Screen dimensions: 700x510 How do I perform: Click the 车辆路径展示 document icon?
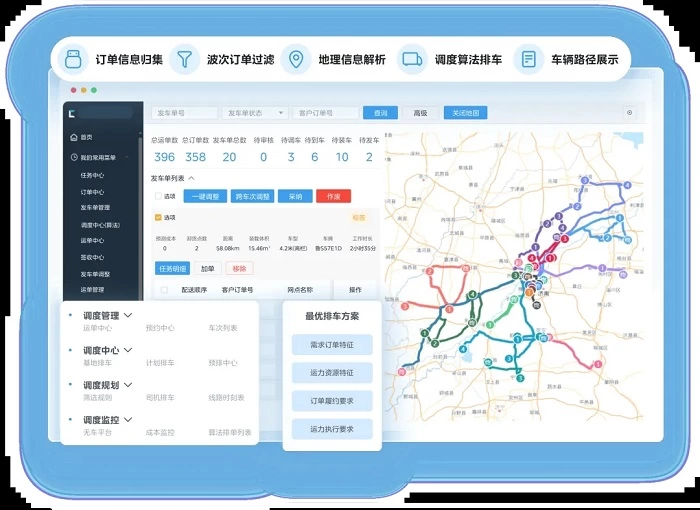coord(528,59)
